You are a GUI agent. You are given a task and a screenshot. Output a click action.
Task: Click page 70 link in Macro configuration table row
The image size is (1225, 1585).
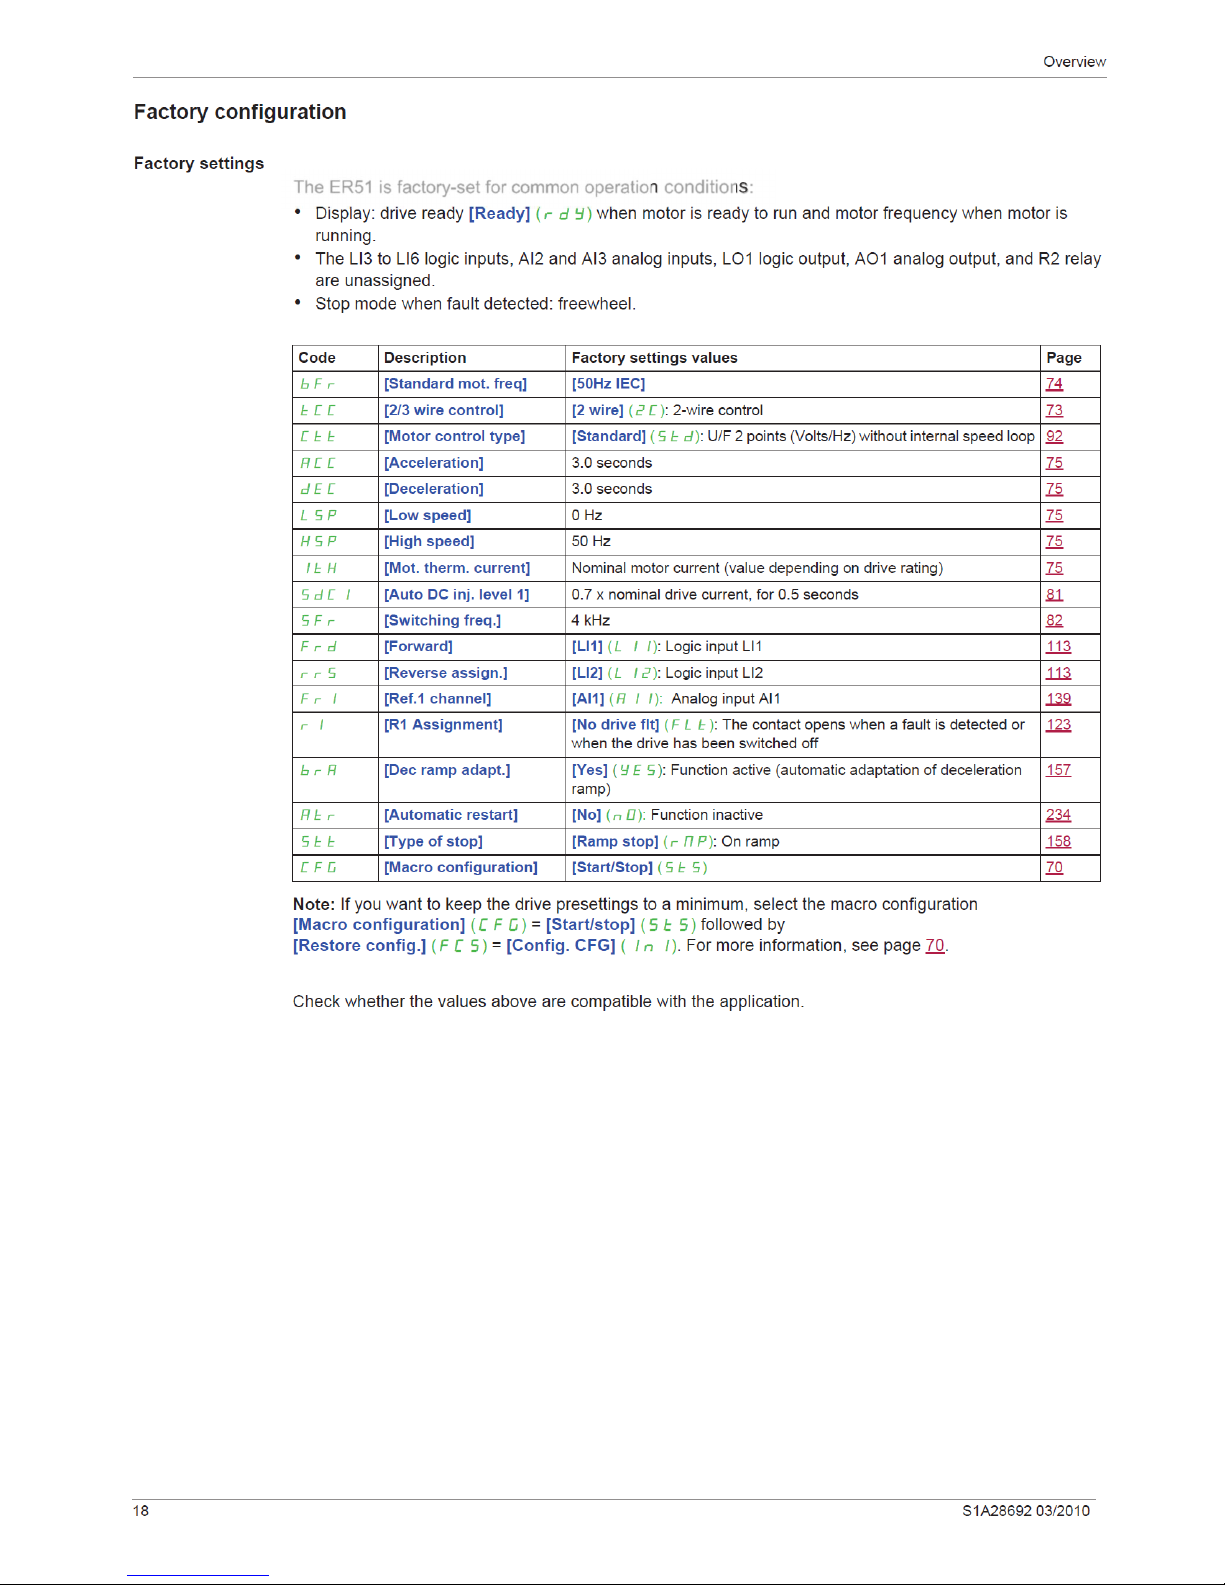point(1054,867)
